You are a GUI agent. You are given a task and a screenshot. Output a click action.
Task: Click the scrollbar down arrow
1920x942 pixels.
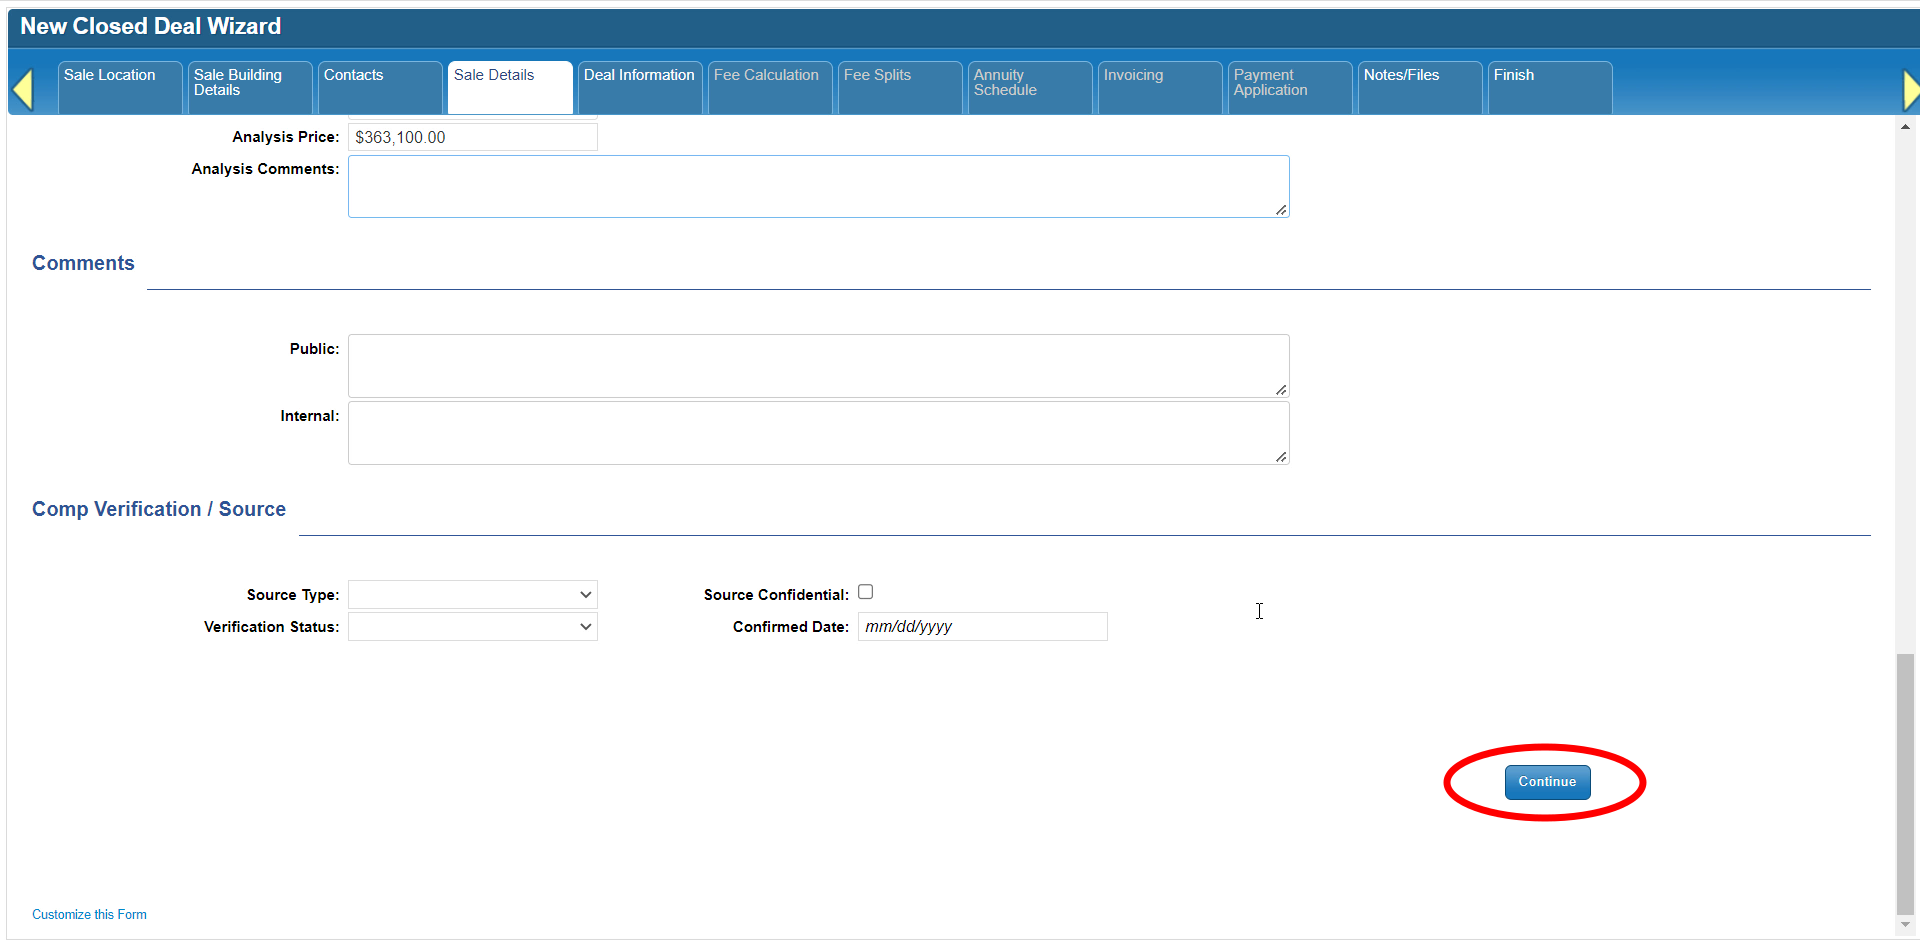click(x=1905, y=925)
